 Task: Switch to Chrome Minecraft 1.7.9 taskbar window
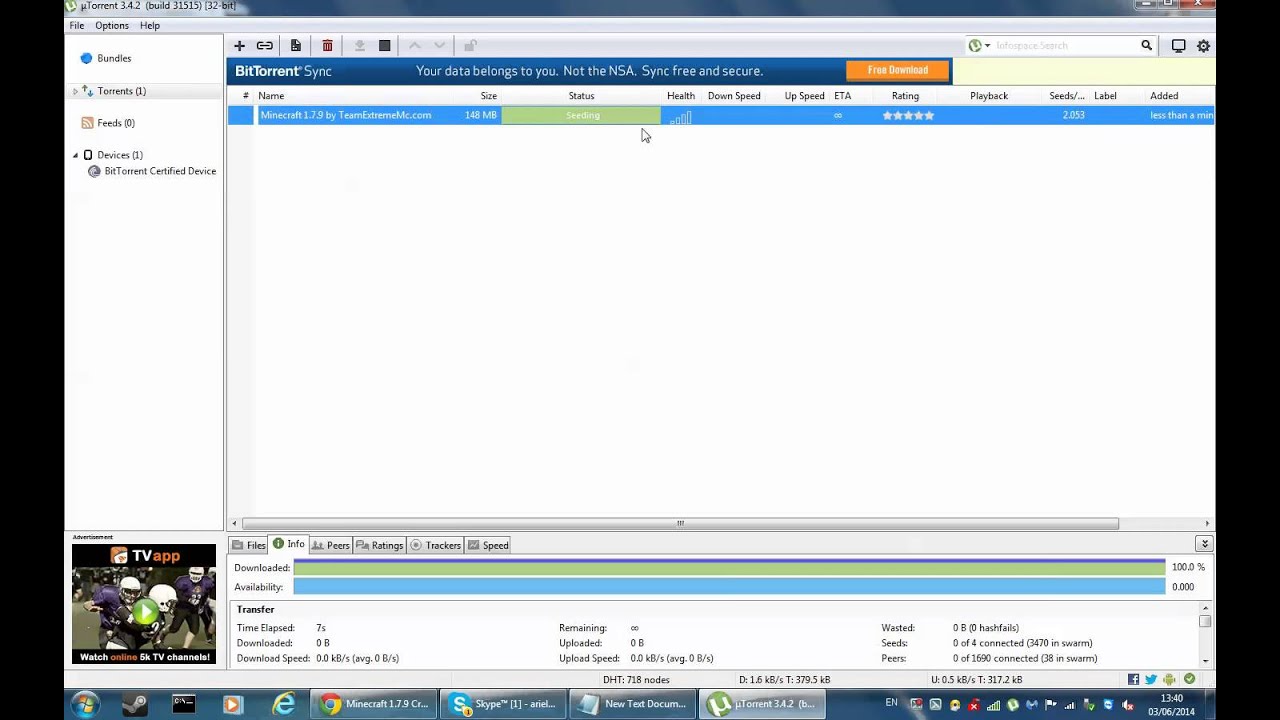(x=373, y=704)
